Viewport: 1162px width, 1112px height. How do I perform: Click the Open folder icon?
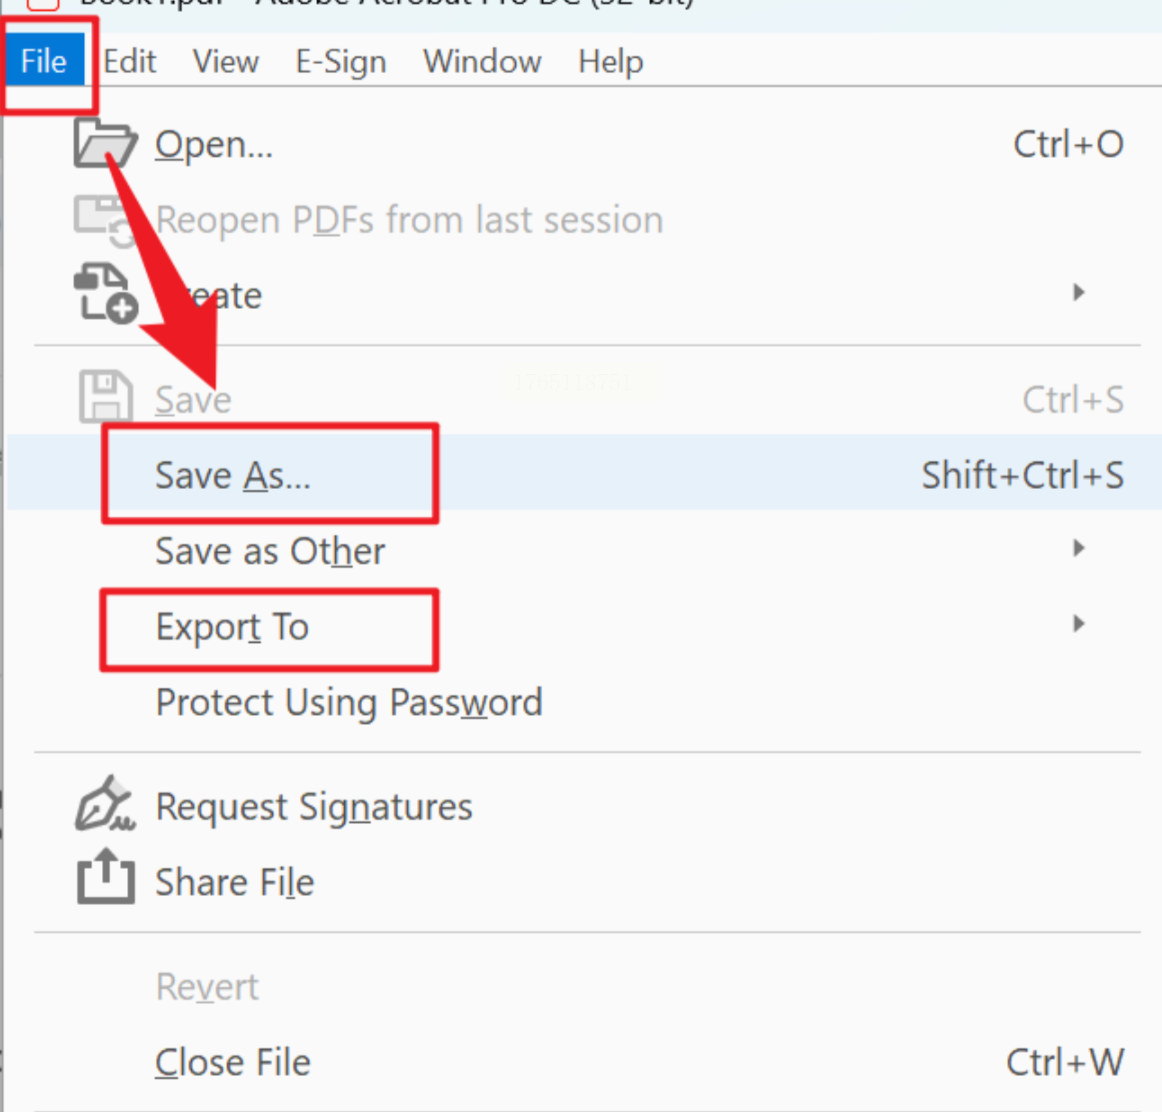[104, 144]
